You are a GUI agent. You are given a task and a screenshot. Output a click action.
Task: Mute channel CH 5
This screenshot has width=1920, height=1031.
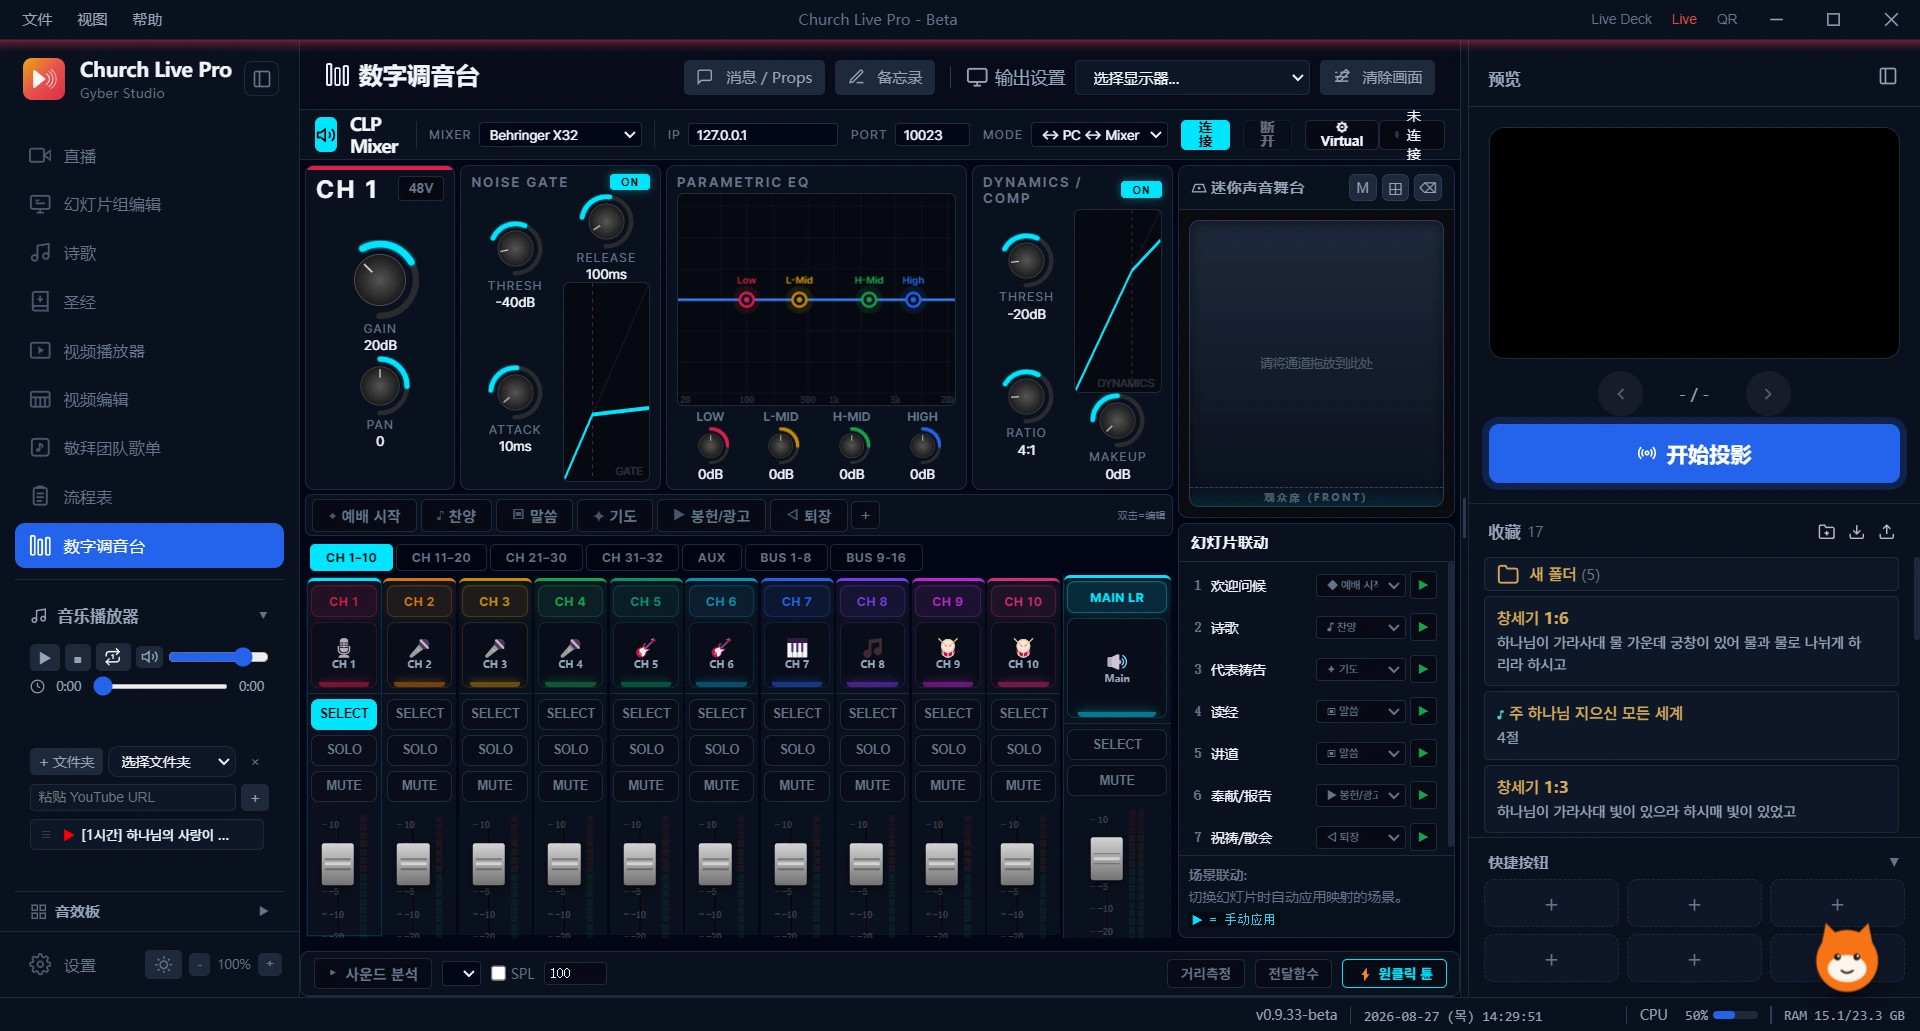646,785
